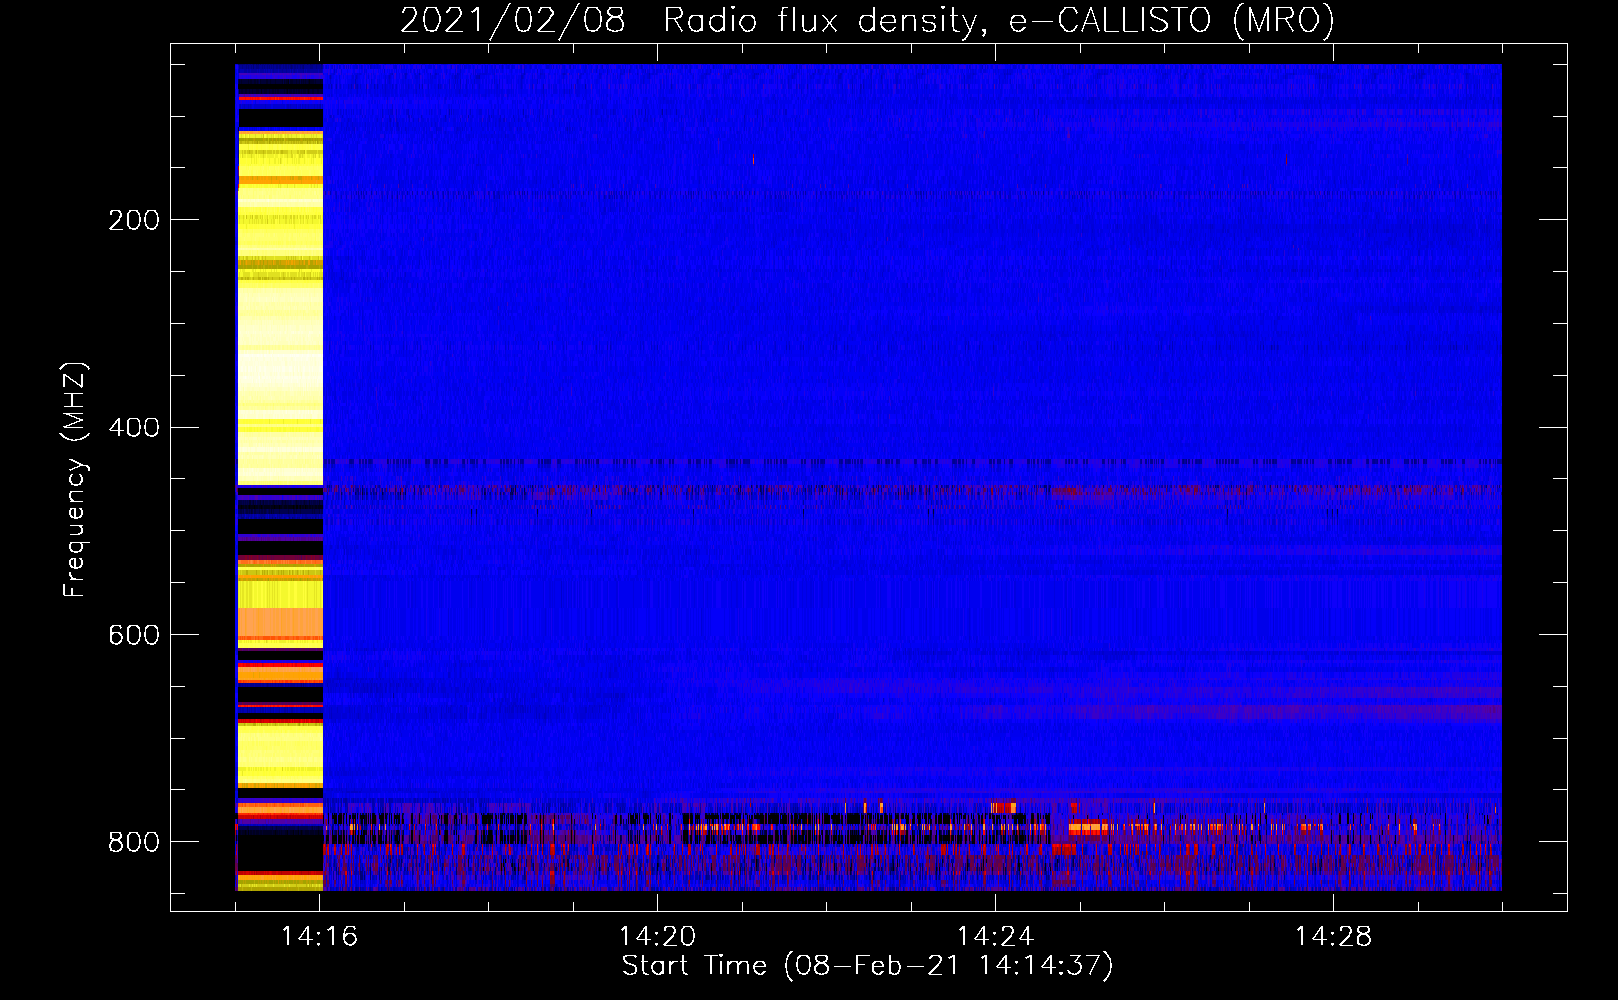Click the 14:28 time tick label
Screen dimensions: 1618x1000
1333,937
